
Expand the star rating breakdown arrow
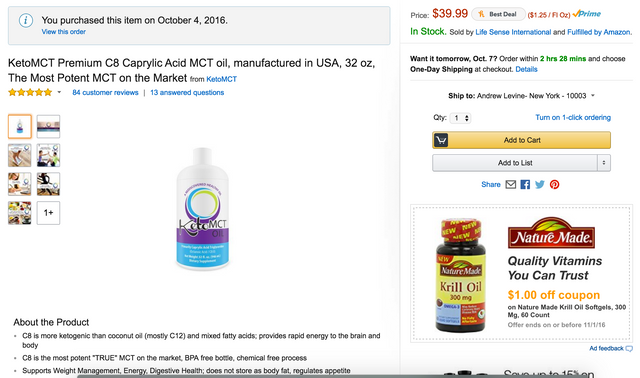tap(59, 92)
